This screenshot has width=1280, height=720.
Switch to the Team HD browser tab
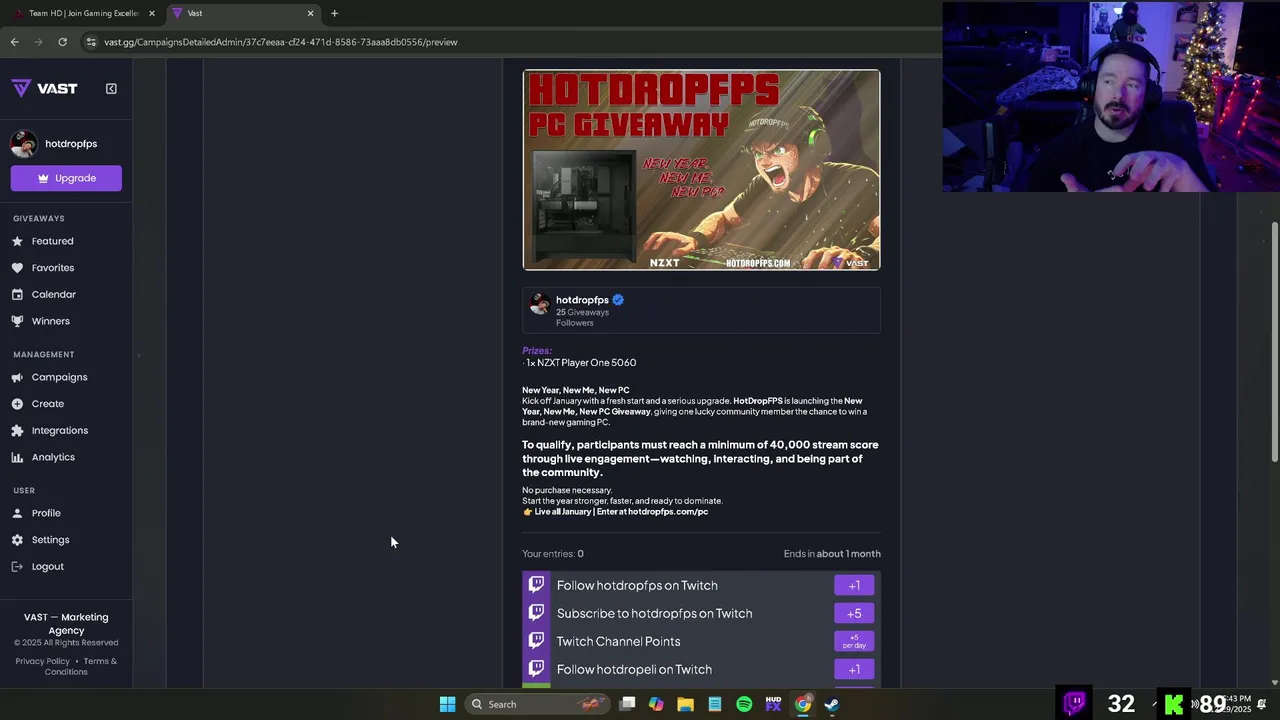[x=84, y=13]
